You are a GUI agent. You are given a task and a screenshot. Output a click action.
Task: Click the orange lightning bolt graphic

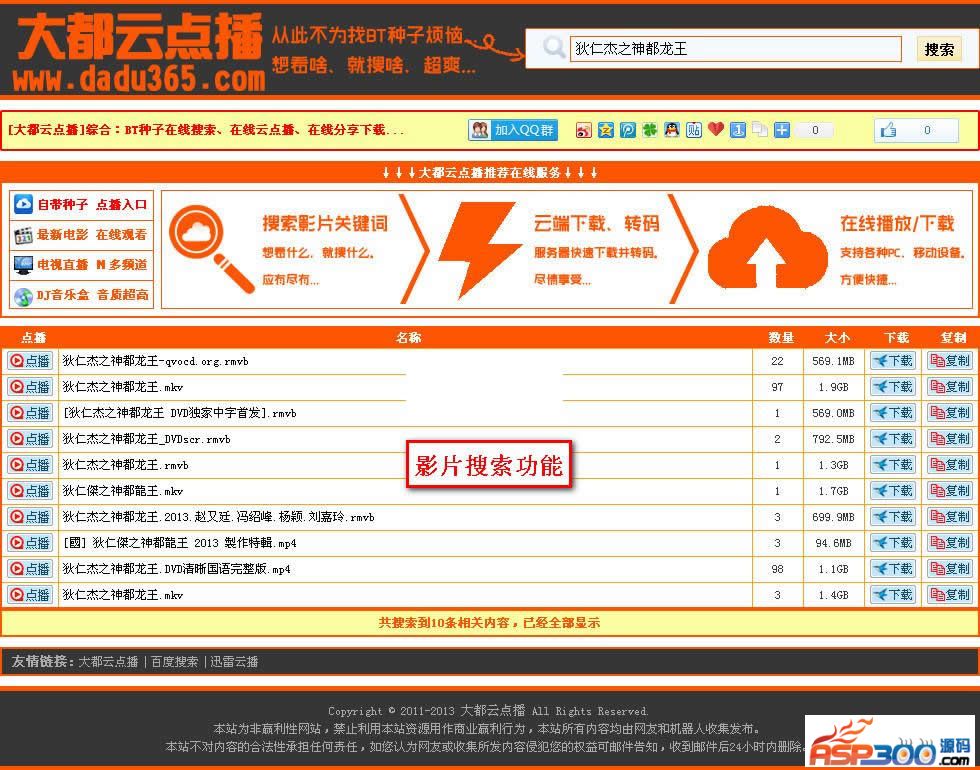click(x=479, y=250)
